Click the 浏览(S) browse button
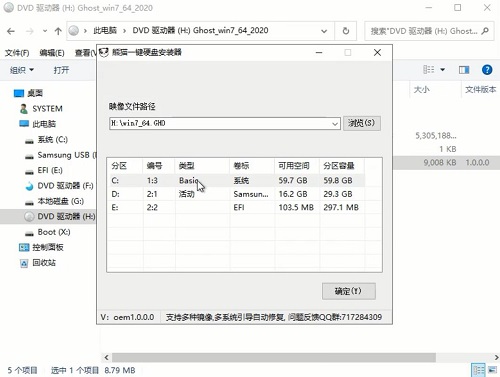Image resolution: width=500 pixels, height=377 pixels. click(362, 123)
